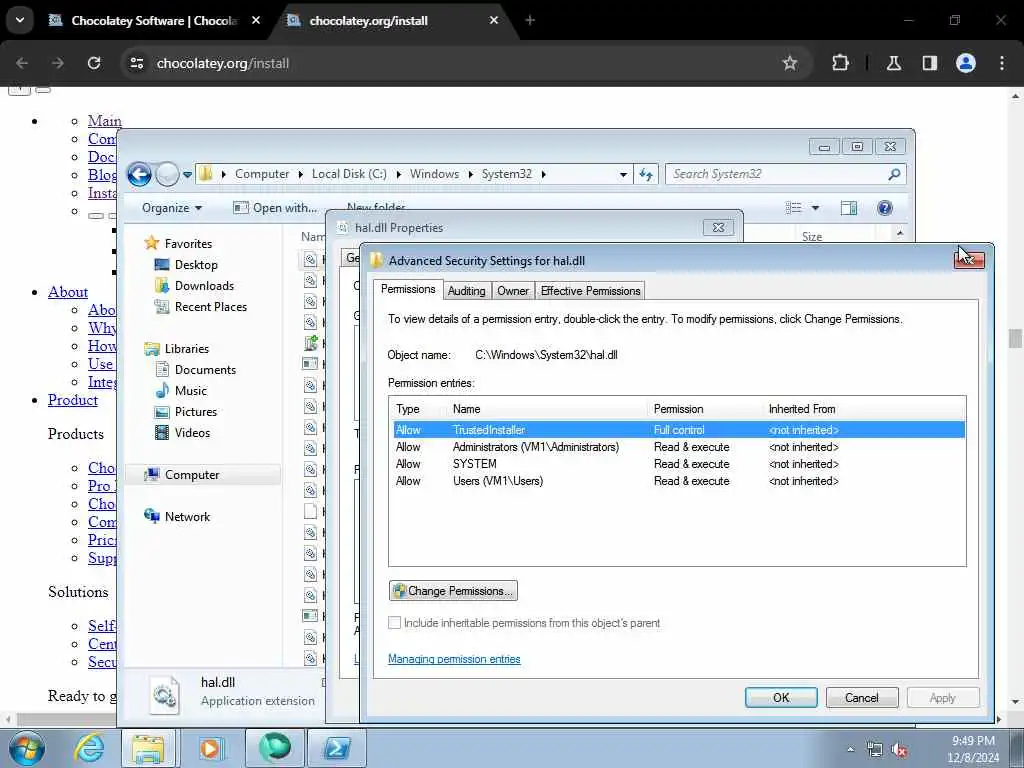Open a new Chrome tab
The height and width of the screenshot is (768, 1024).
coord(530,21)
